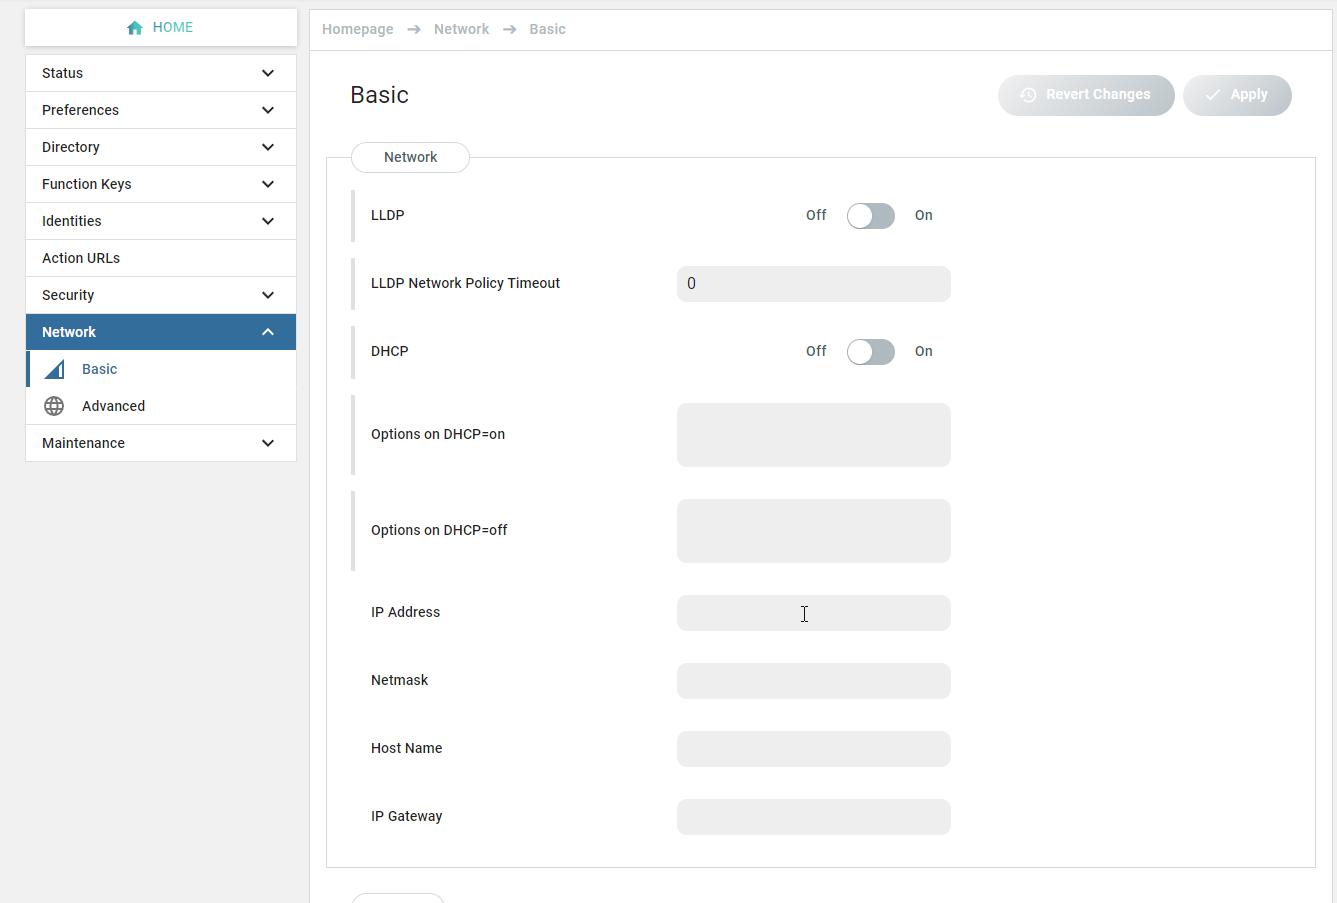Open the Directory menu item

161,147
